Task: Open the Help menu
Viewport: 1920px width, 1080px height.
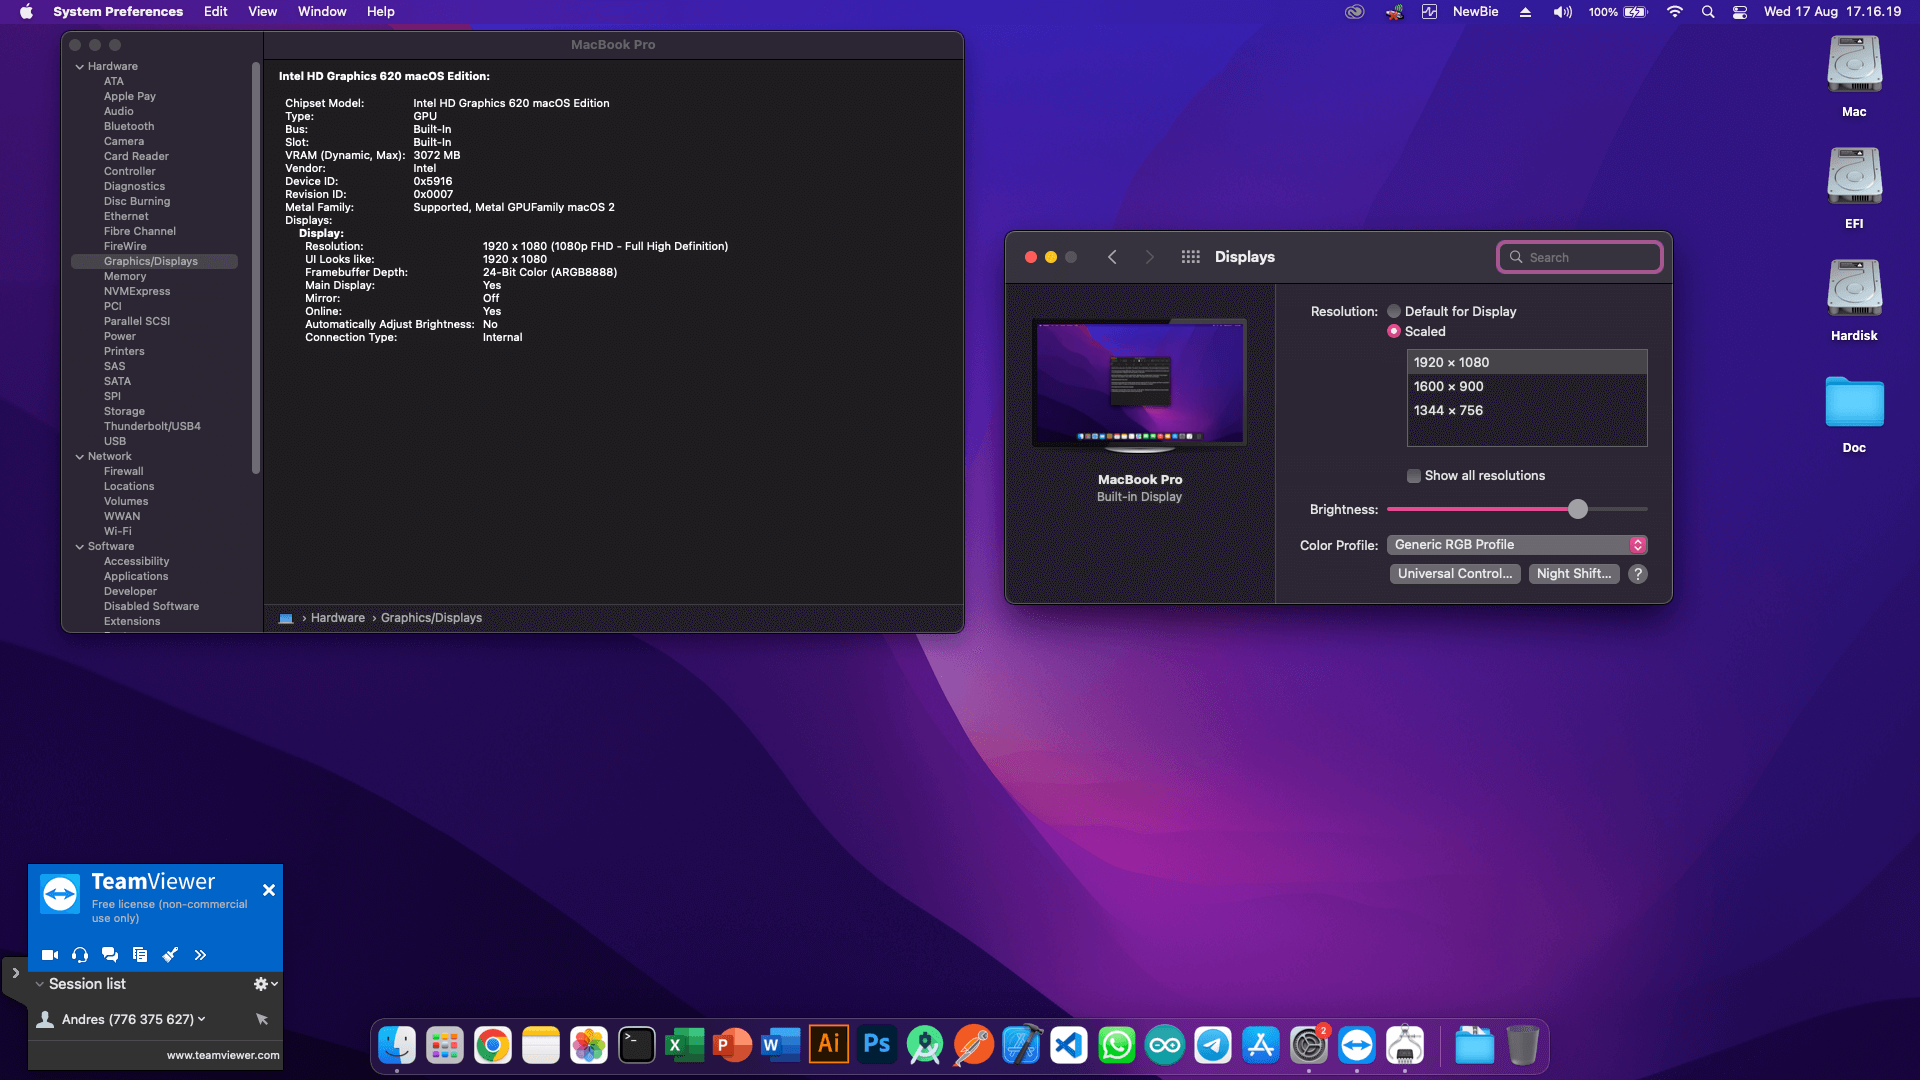Action: coord(381,12)
